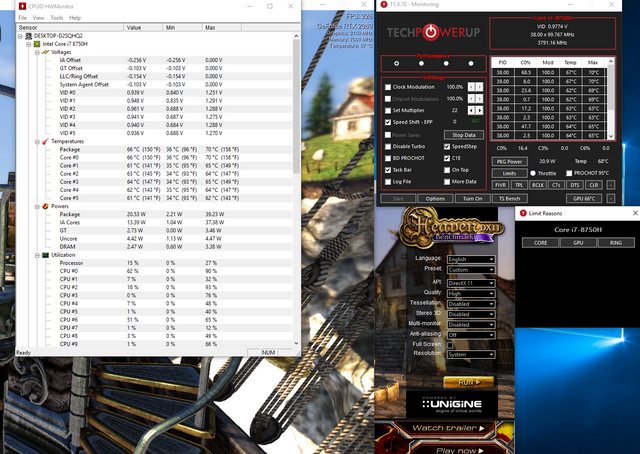Uncheck the Task Bar option
The image size is (640, 454).
388,170
